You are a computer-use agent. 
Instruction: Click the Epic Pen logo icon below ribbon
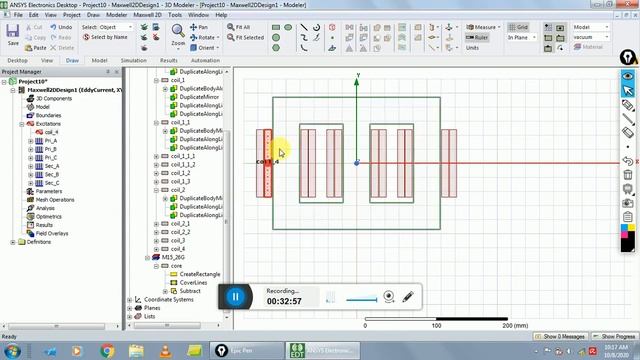(x=628, y=58)
